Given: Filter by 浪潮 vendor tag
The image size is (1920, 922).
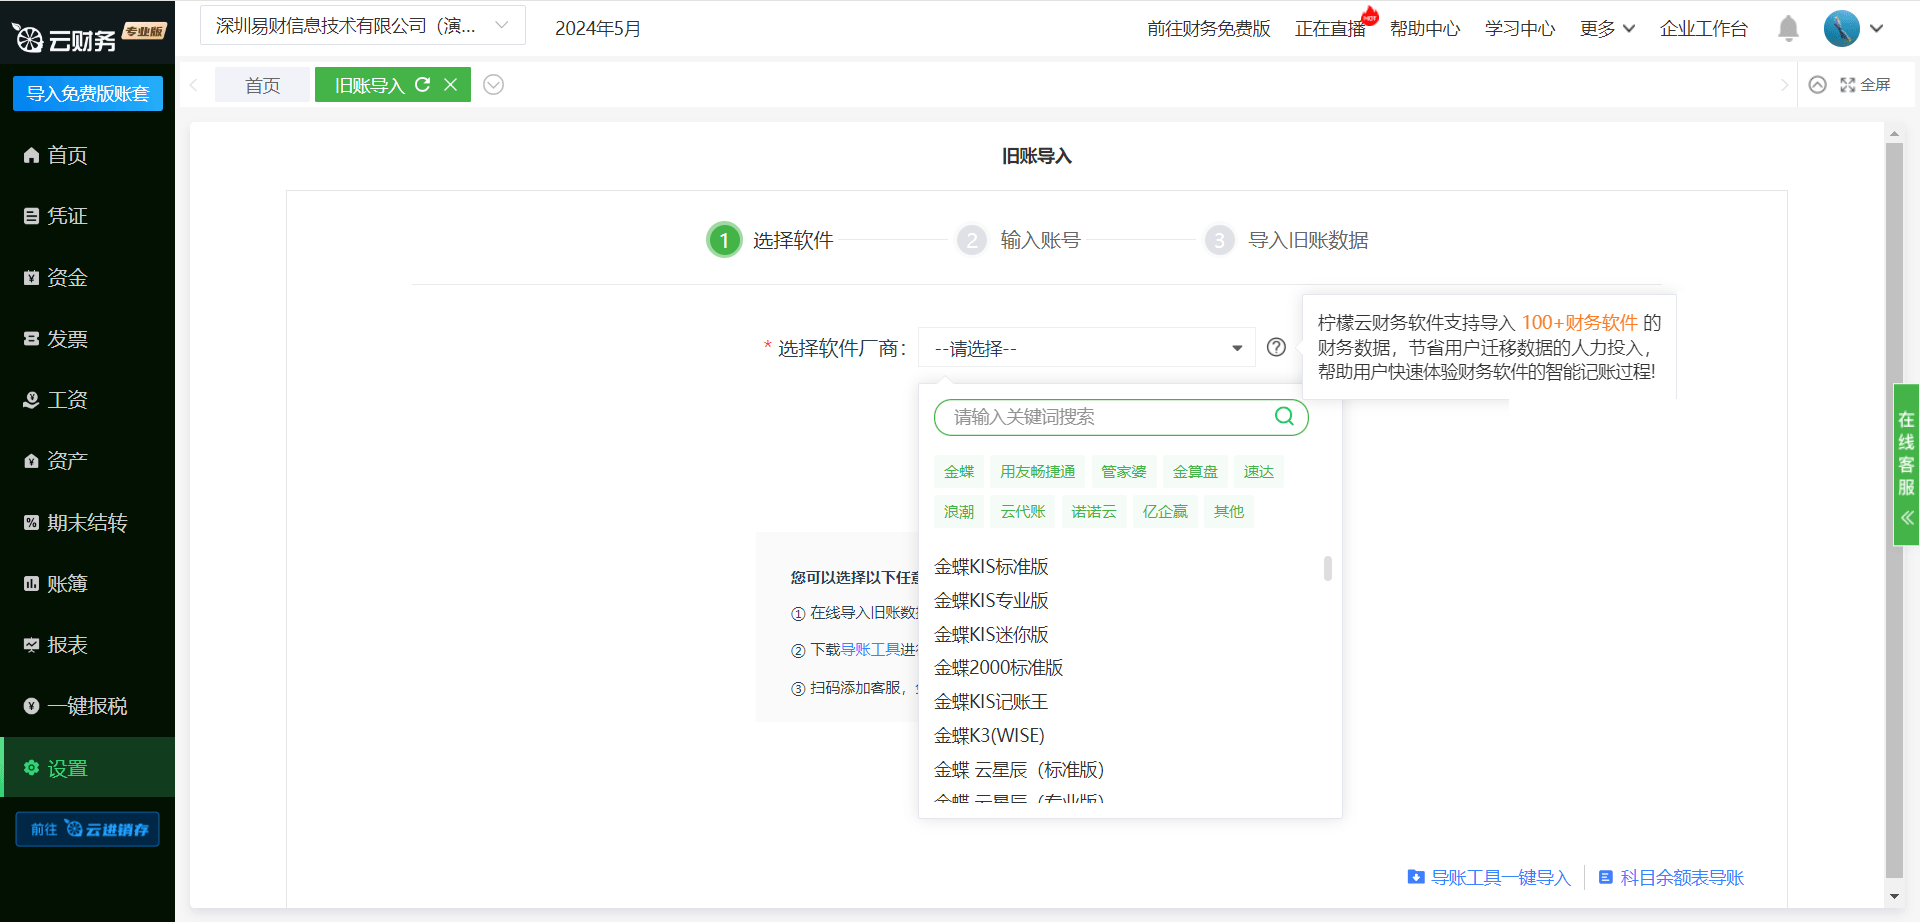Looking at the screenshot, I should pyautogui.click(x=959, y=511).
